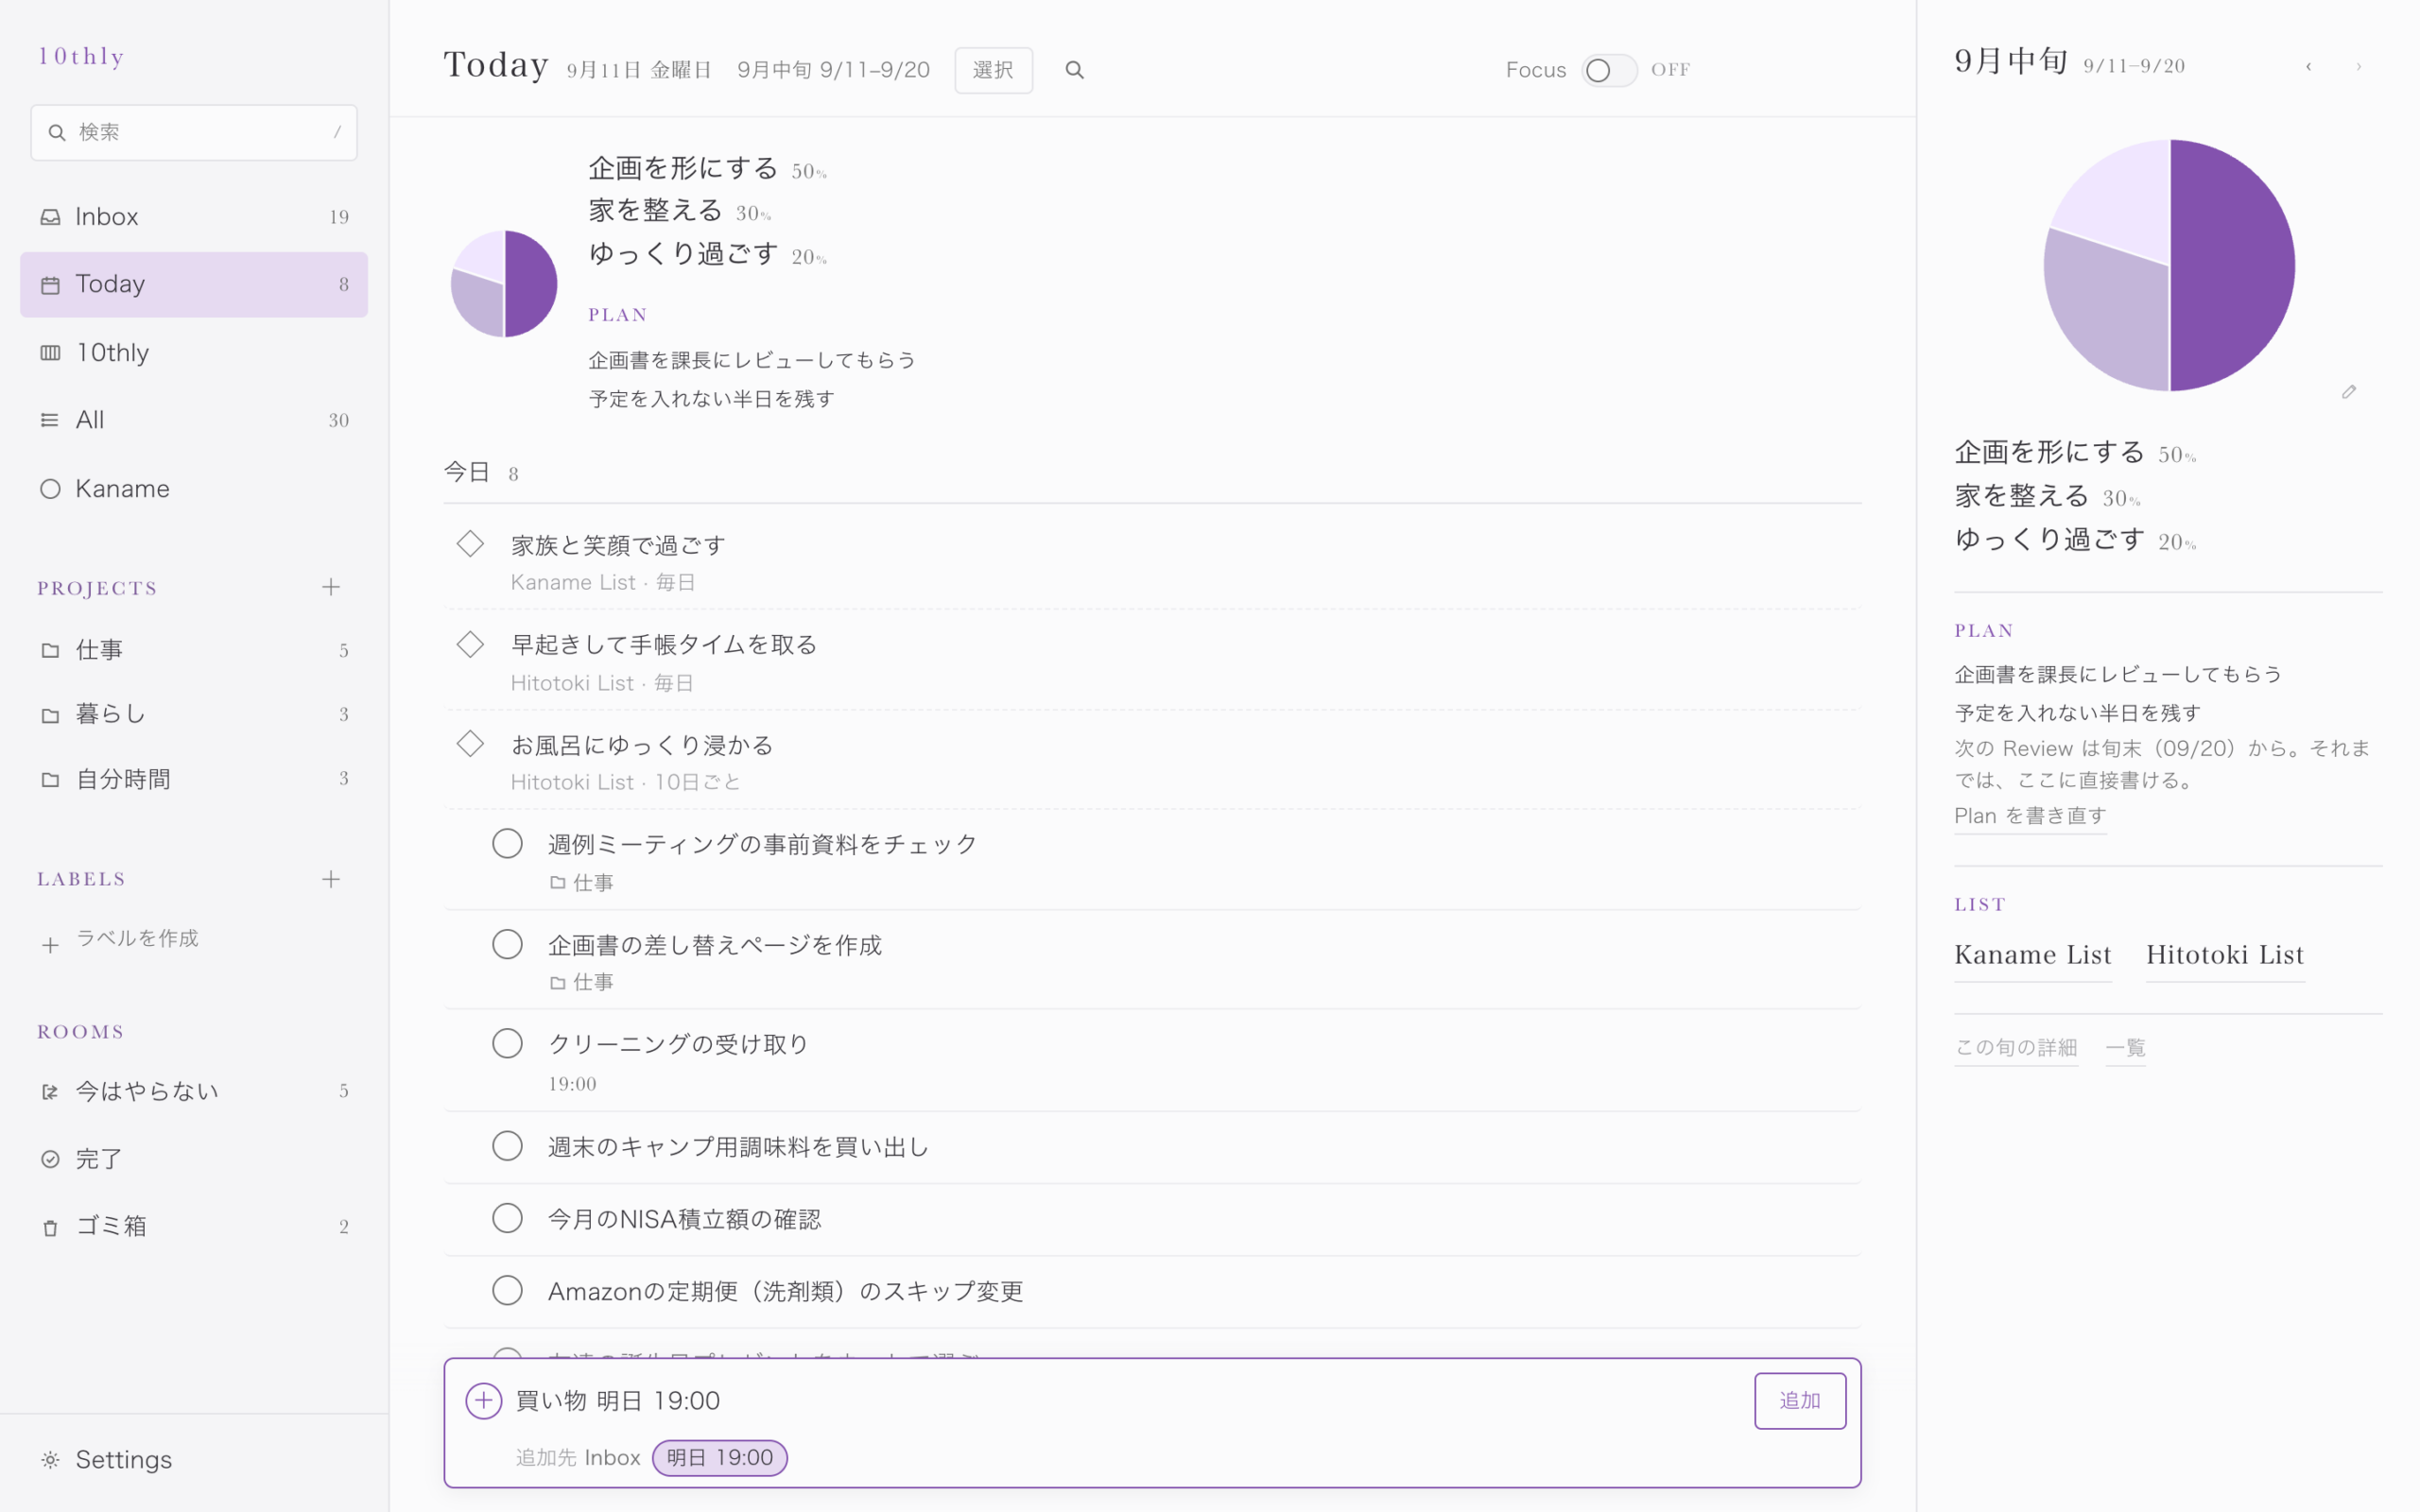Open All tasks in sidebar
2420x1512 pixels.
pyautogui.click(x=194, y=420)
